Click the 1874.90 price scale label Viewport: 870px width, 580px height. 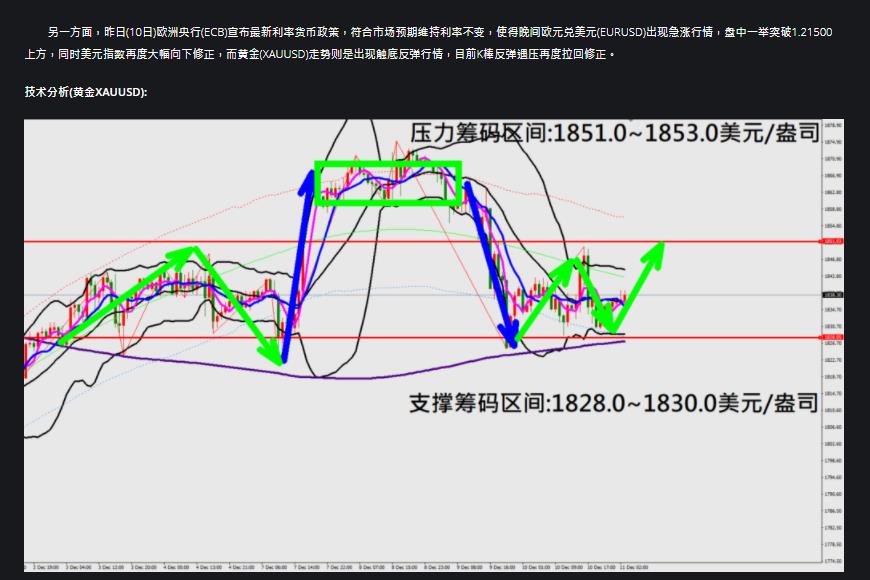coord(833,142)
